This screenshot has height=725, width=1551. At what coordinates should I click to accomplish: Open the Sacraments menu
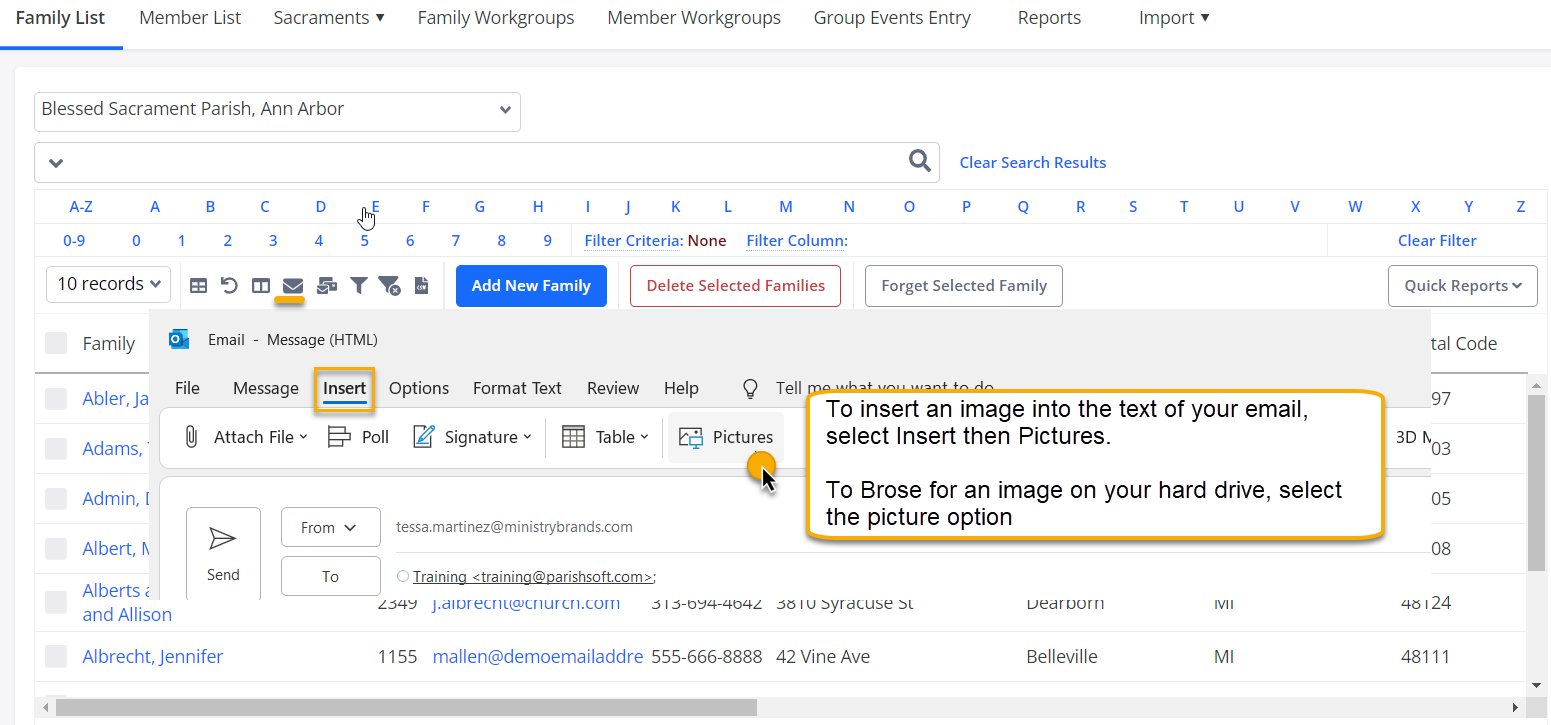[x=328, y=17]
